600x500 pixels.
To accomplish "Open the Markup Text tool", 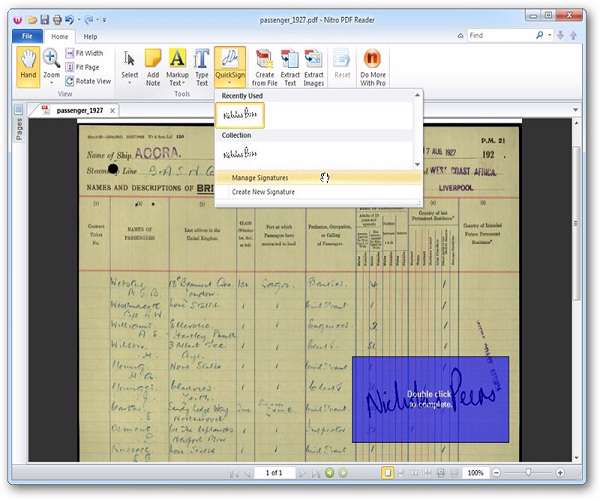I will coord(177,67).
